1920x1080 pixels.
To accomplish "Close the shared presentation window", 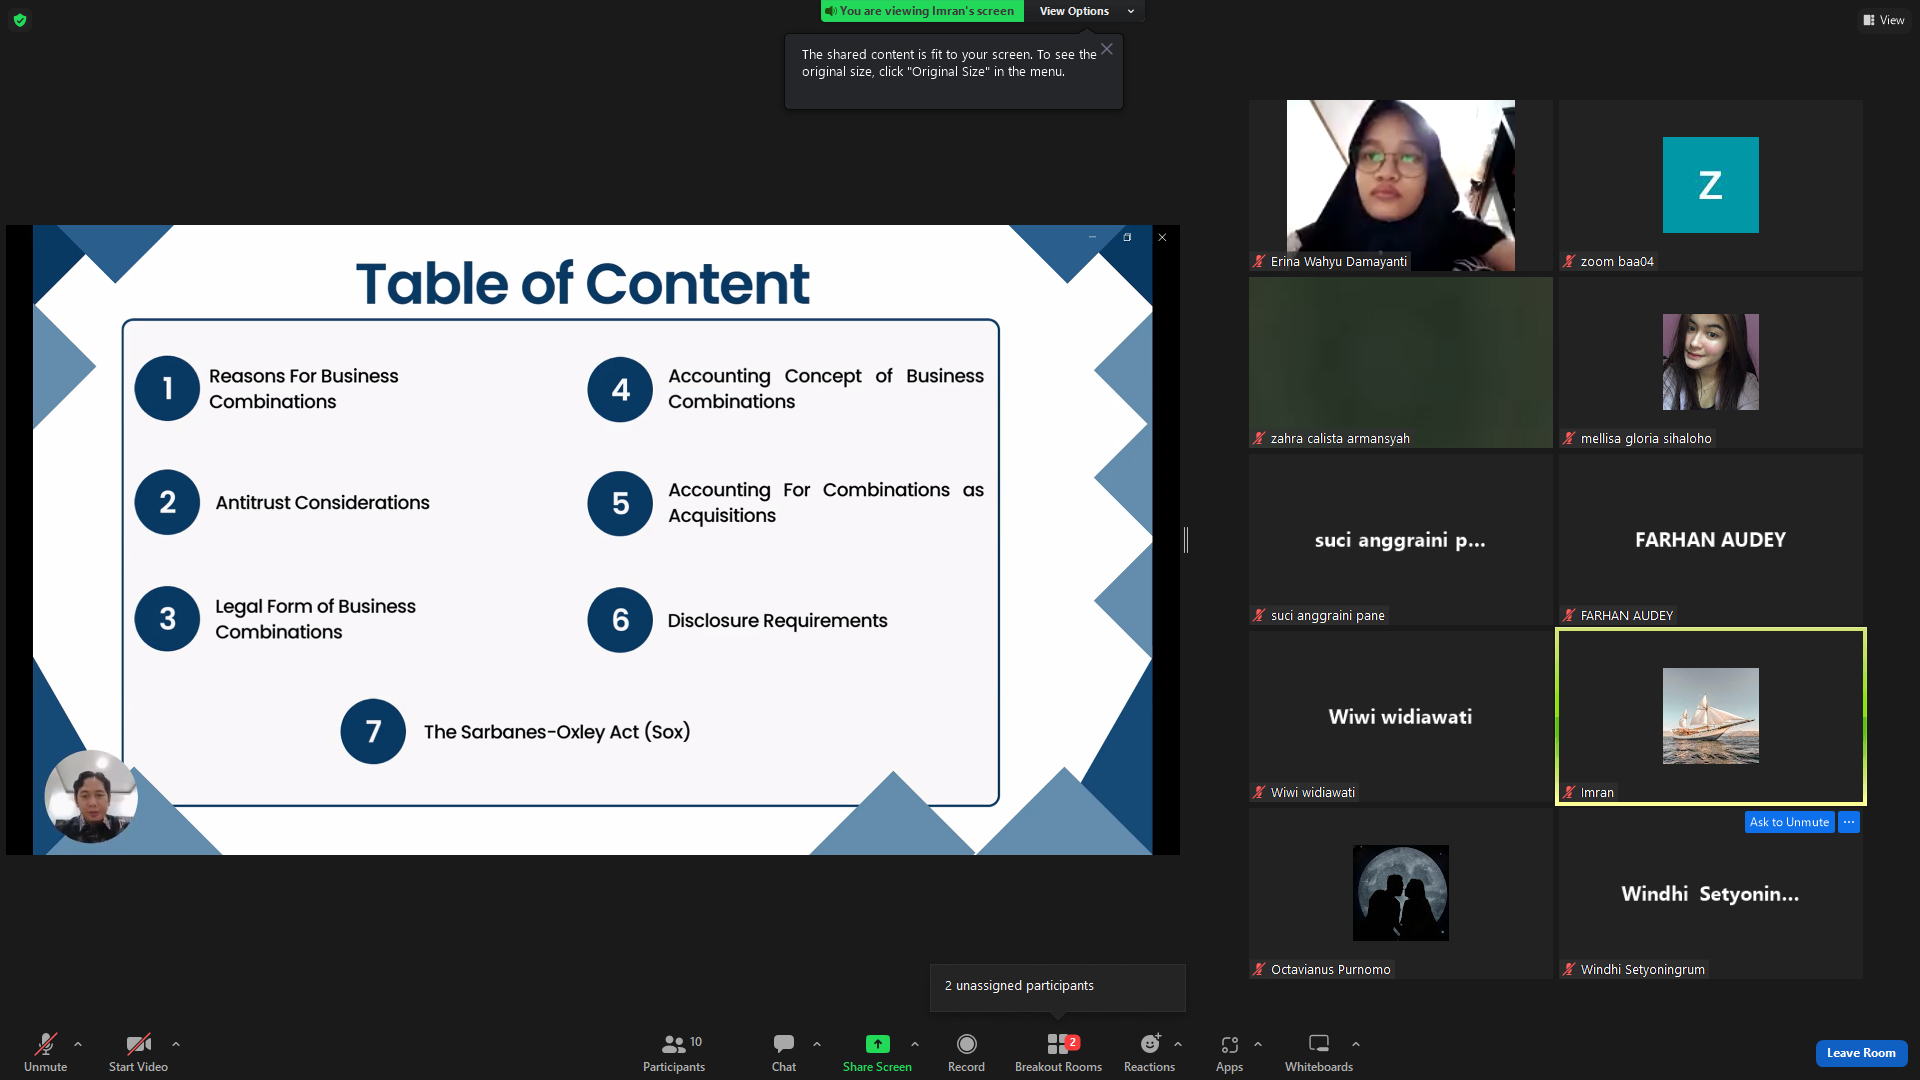I will [1162, 237].
